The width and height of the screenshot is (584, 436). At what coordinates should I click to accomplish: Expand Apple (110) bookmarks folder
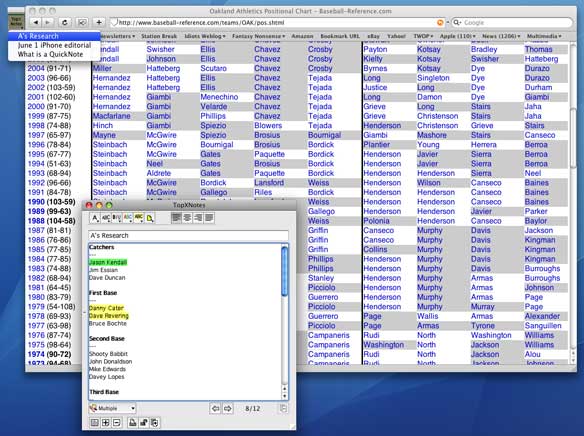(458, 36)
